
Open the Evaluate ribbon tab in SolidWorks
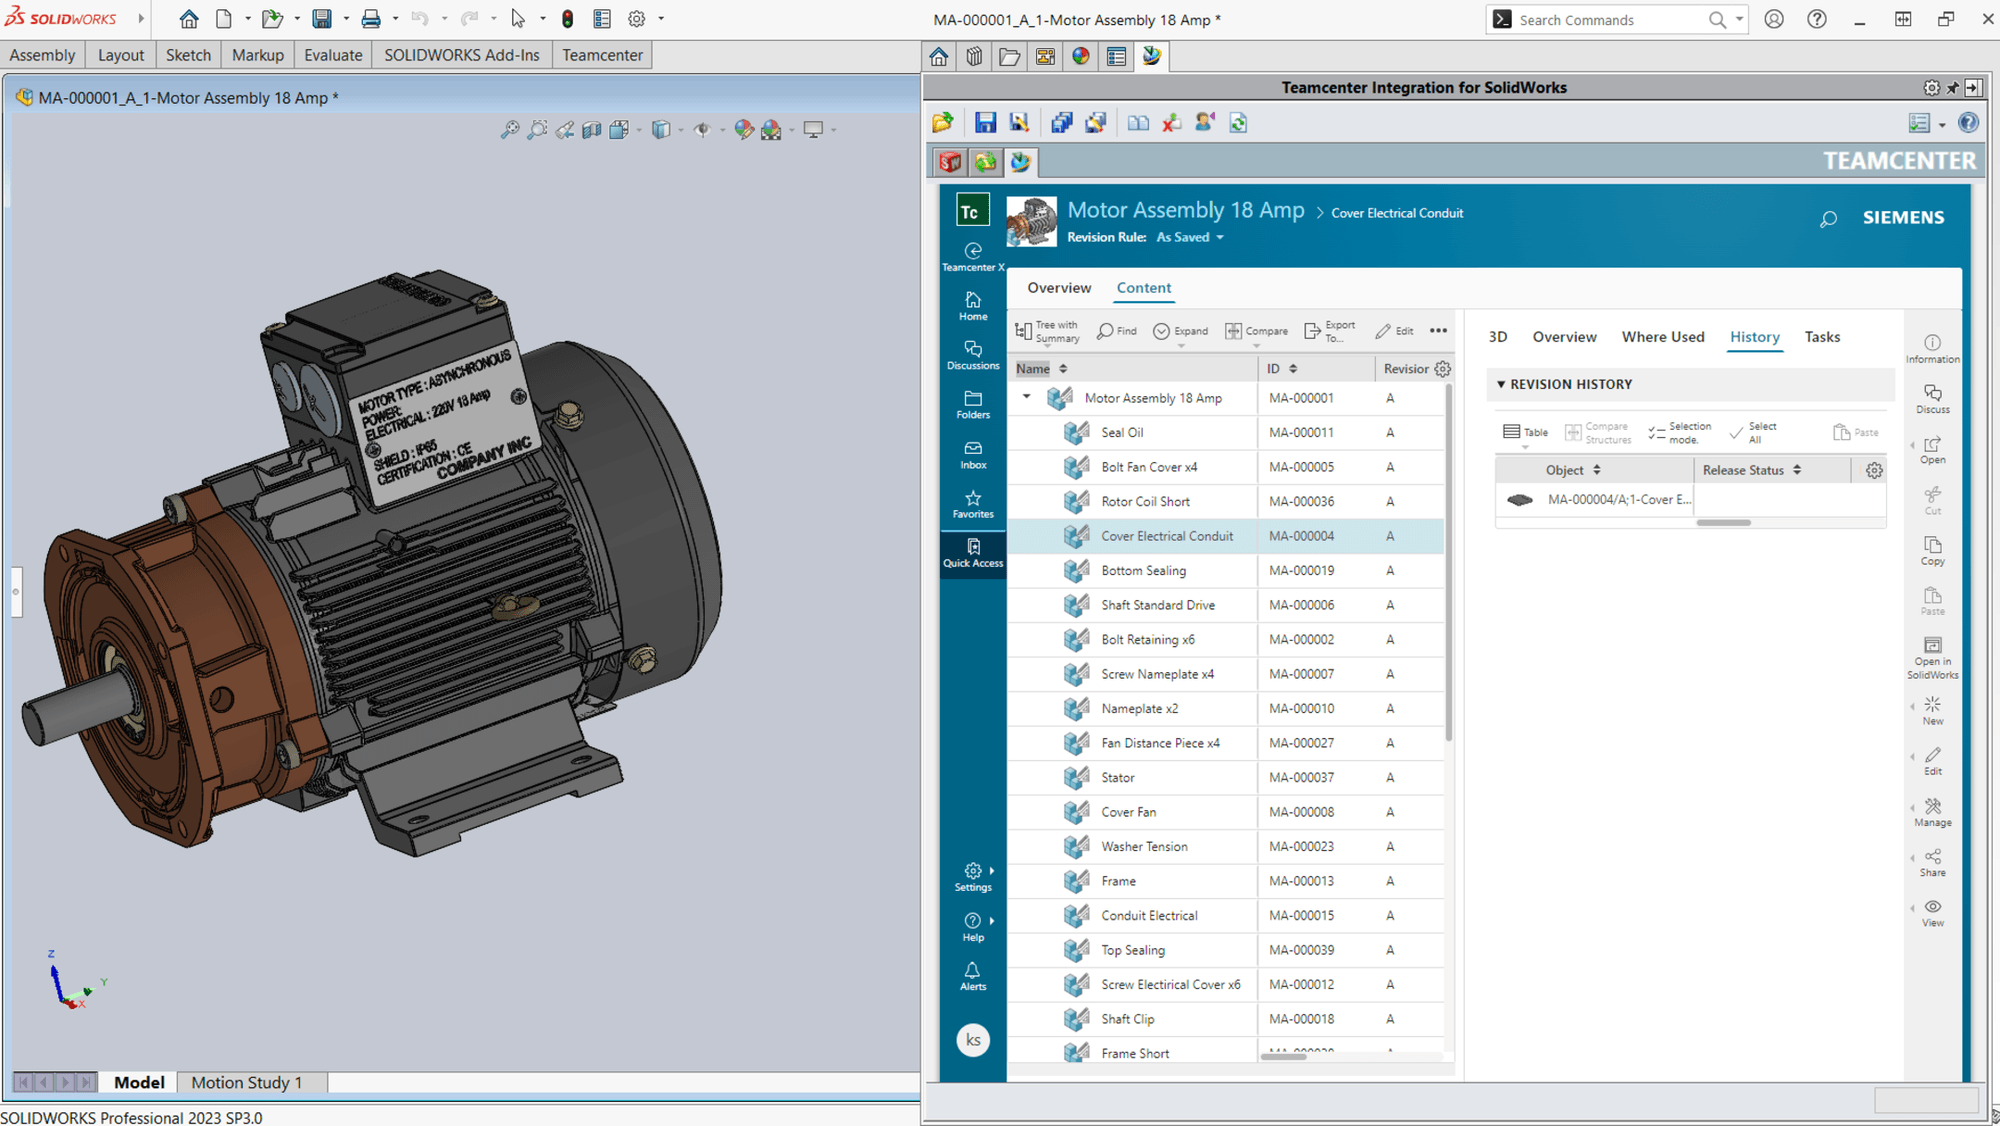tap(333, 55)
